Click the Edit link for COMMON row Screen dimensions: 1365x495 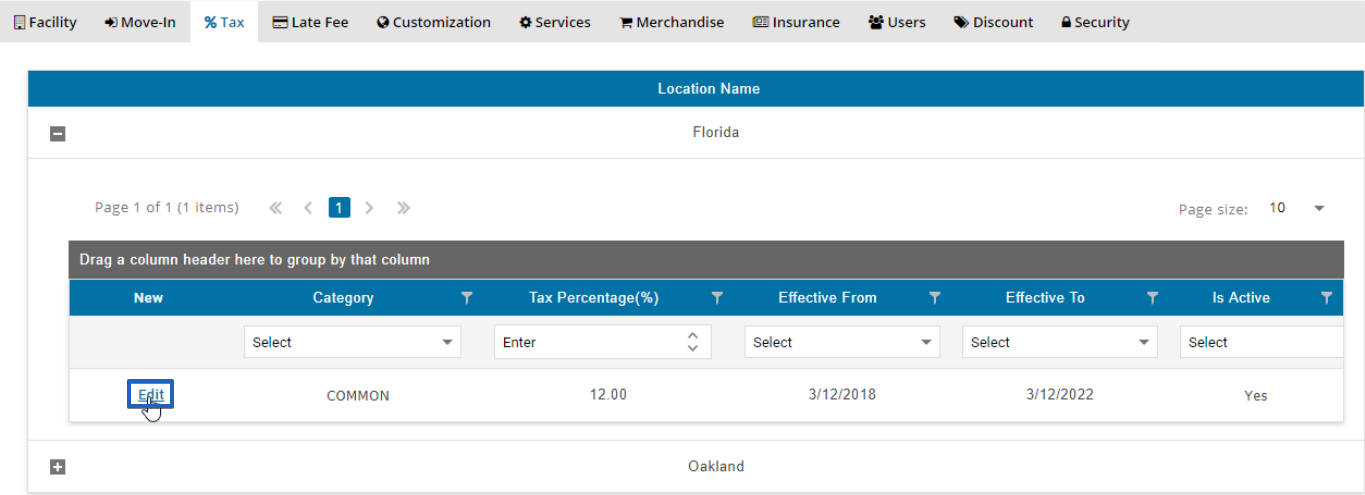[x=151, y=395]
